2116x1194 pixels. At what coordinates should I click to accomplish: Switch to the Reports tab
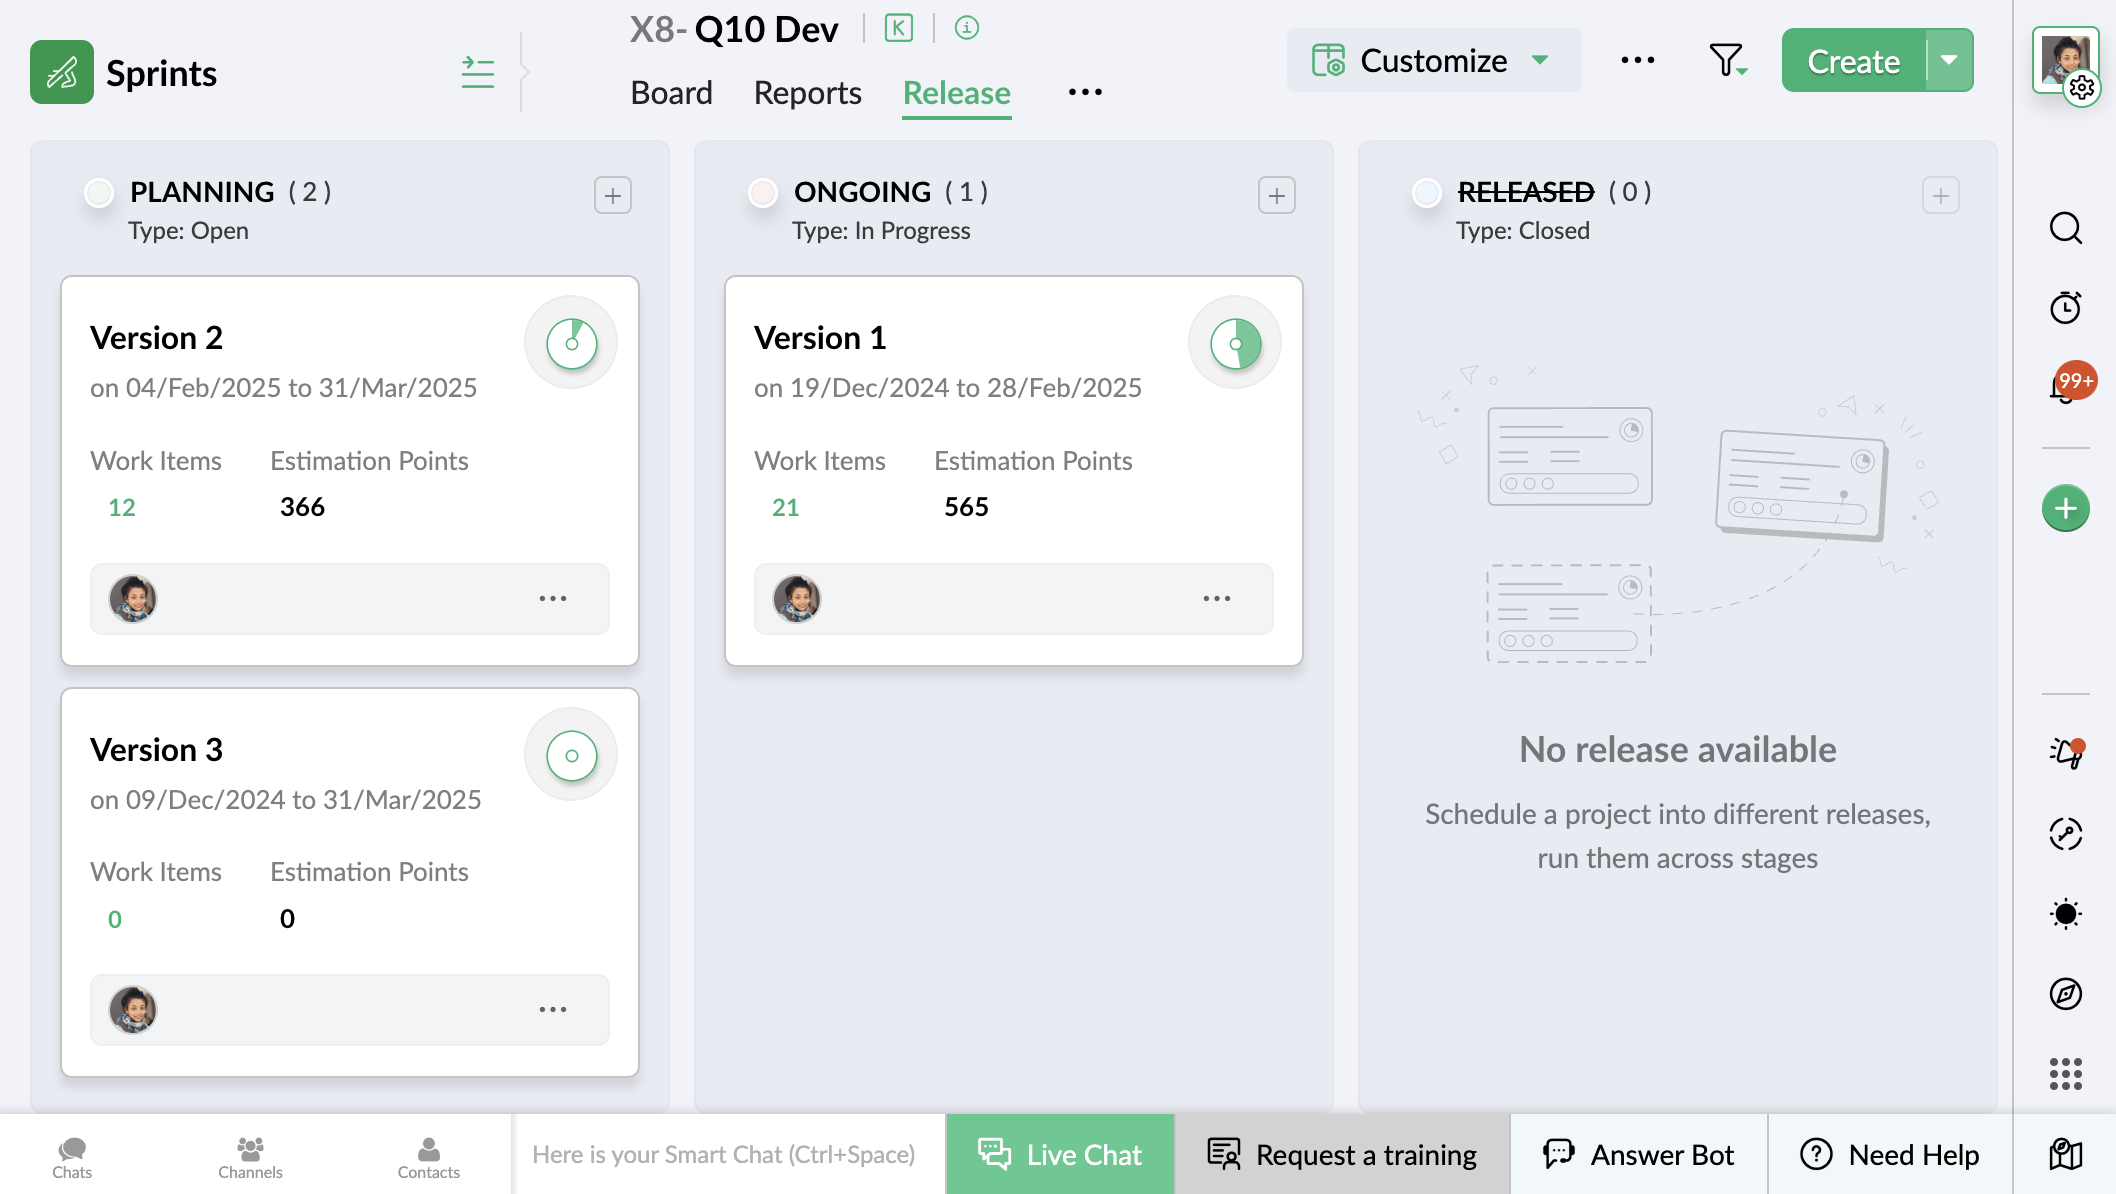point(807,93)
